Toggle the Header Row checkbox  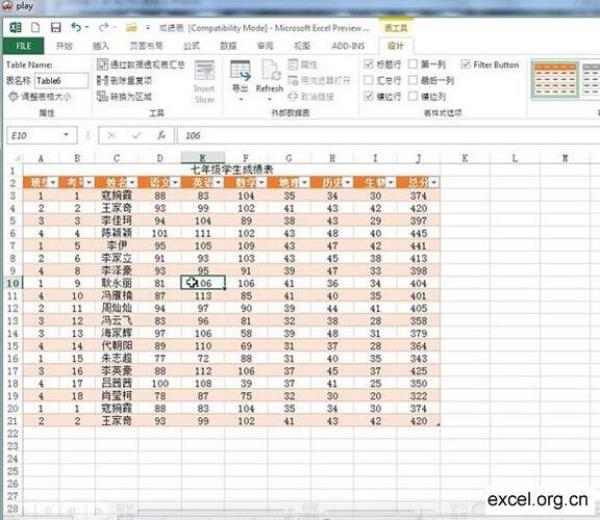tap(368, 64)
